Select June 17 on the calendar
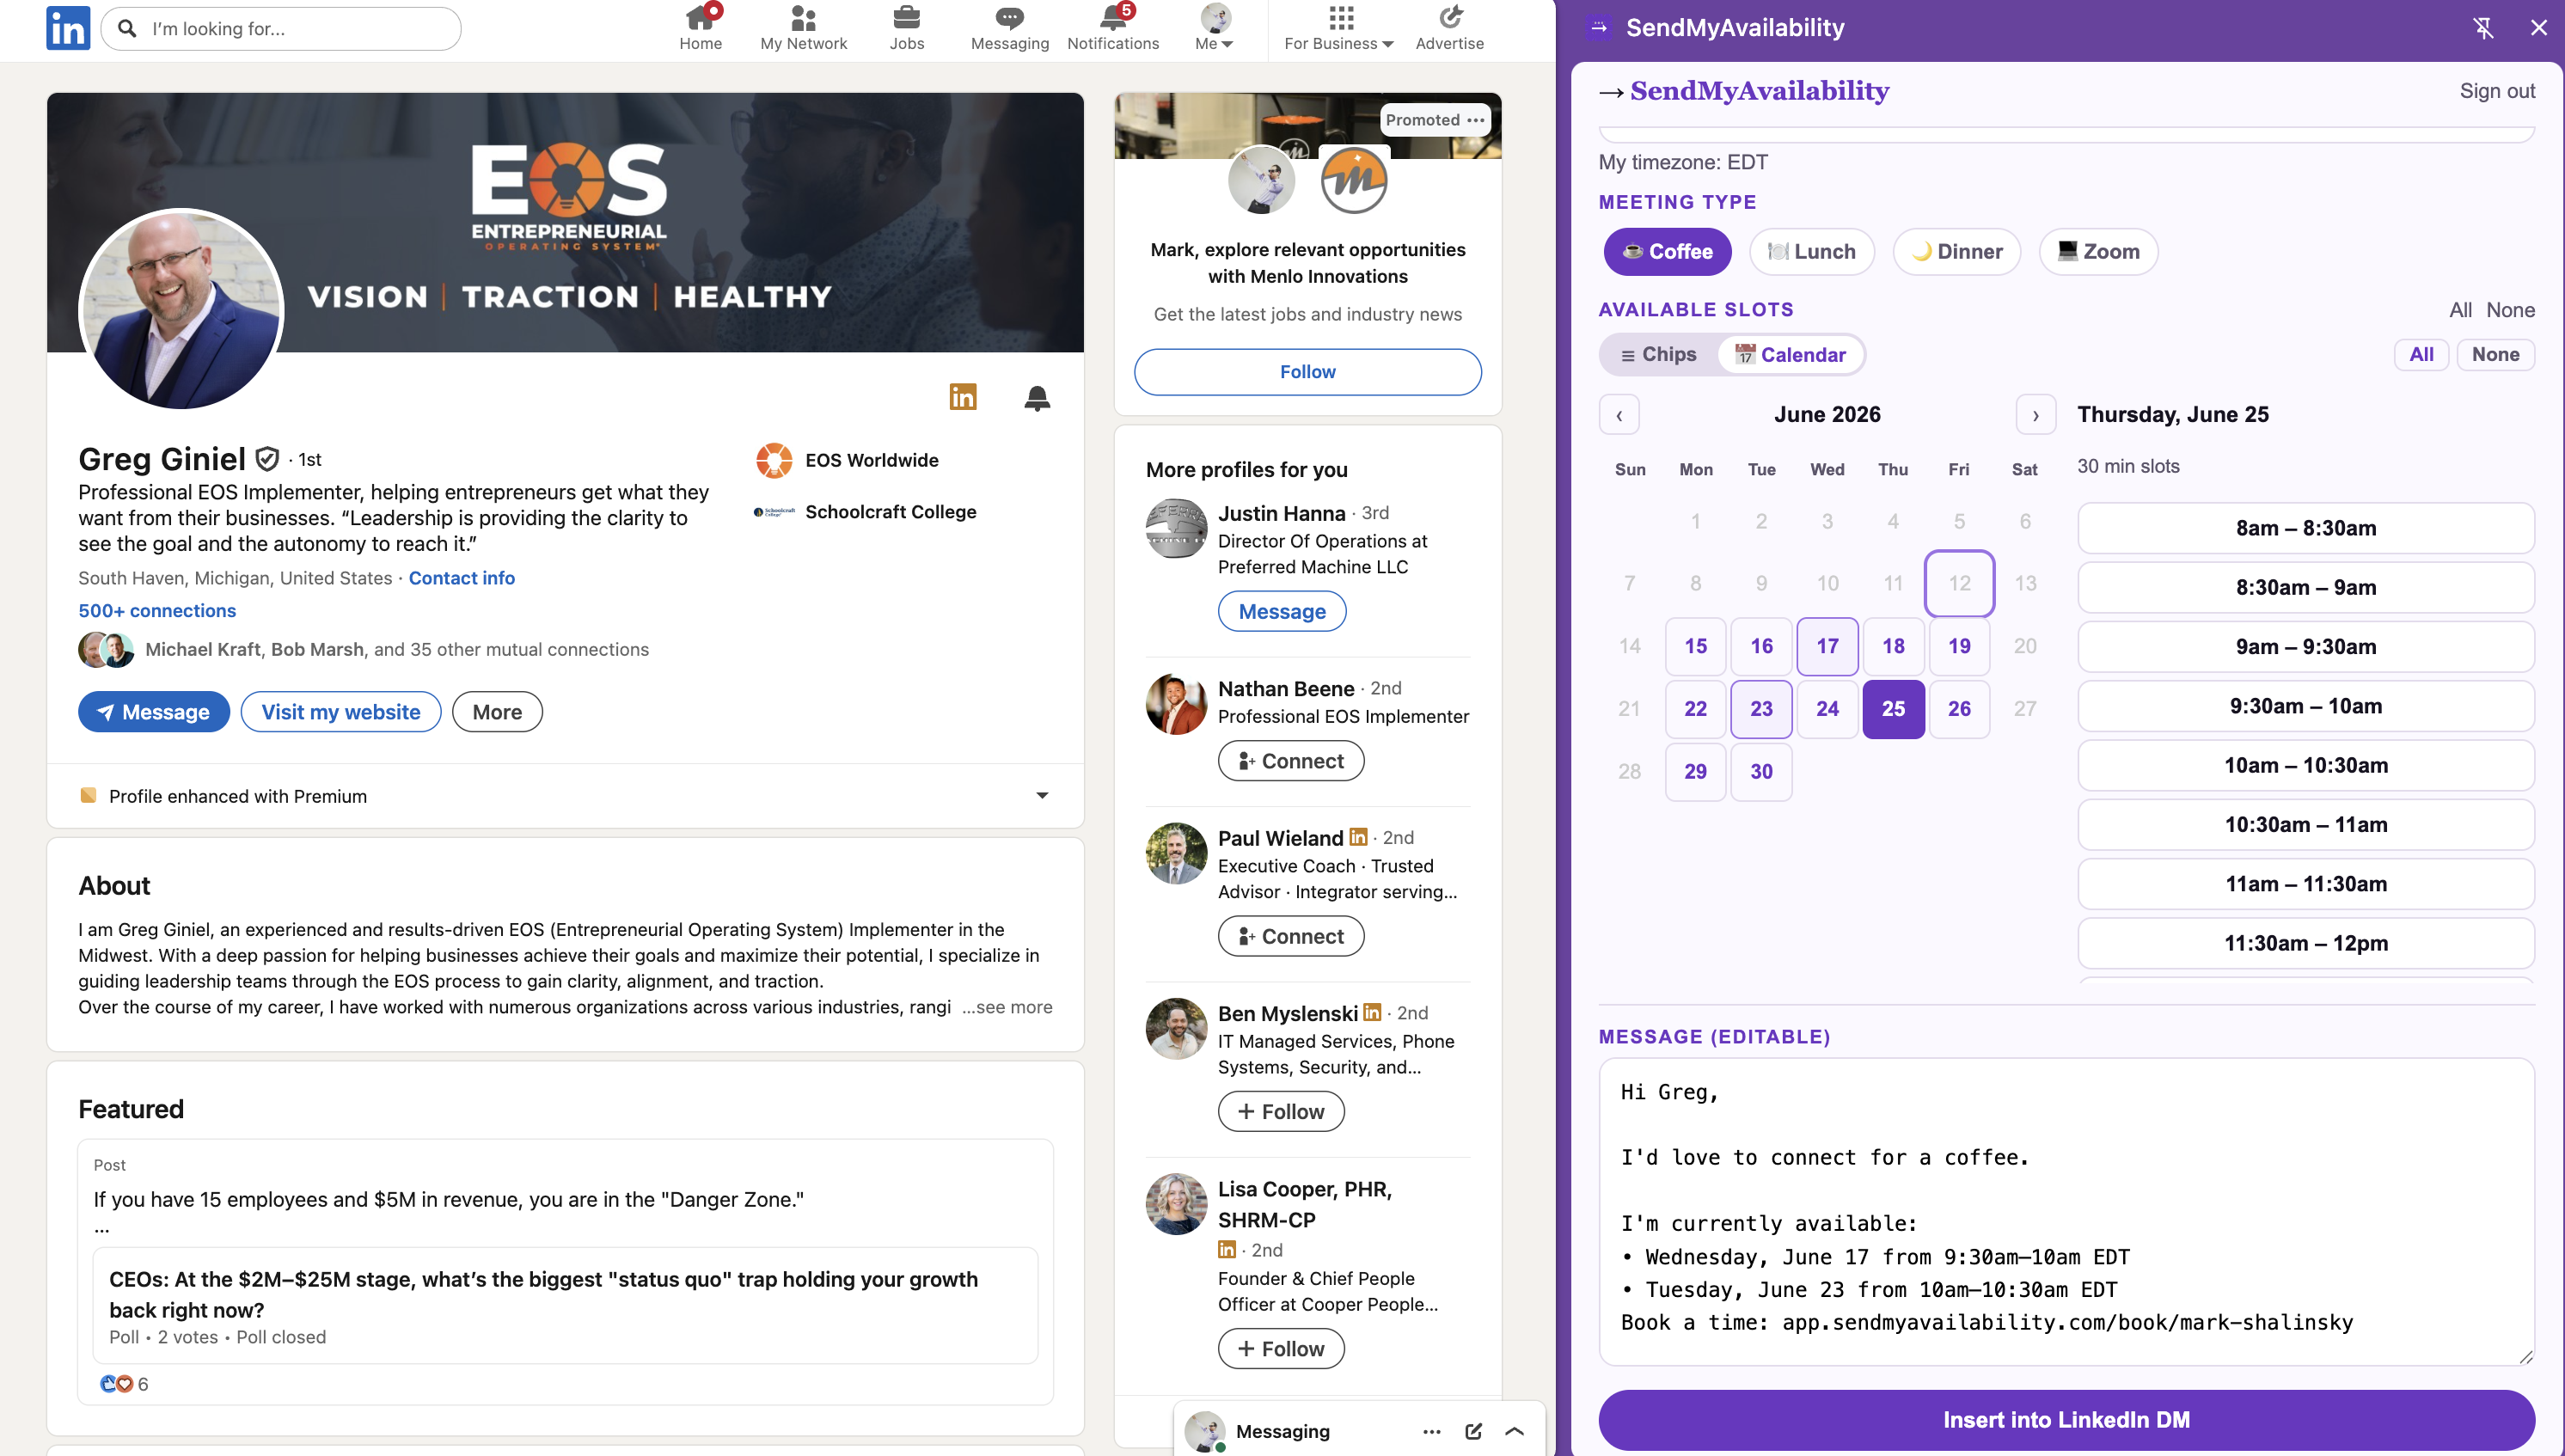Viewport: 2565px width, 1456px height. [1827, 646]
